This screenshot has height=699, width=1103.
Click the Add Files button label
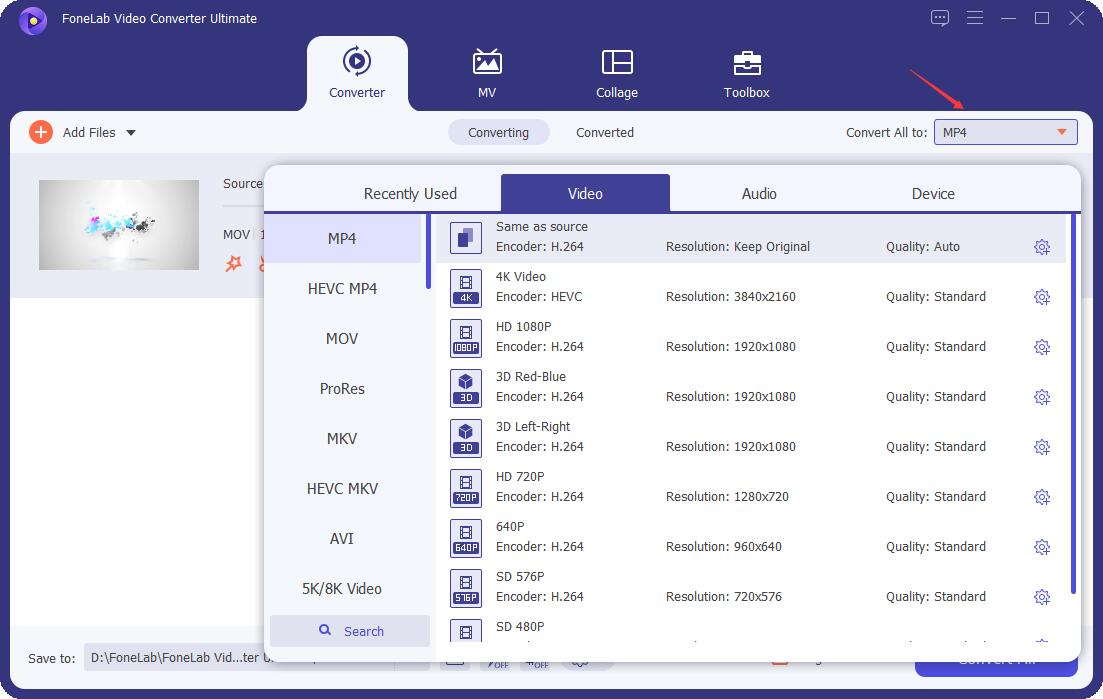click(x=89, y=132)
